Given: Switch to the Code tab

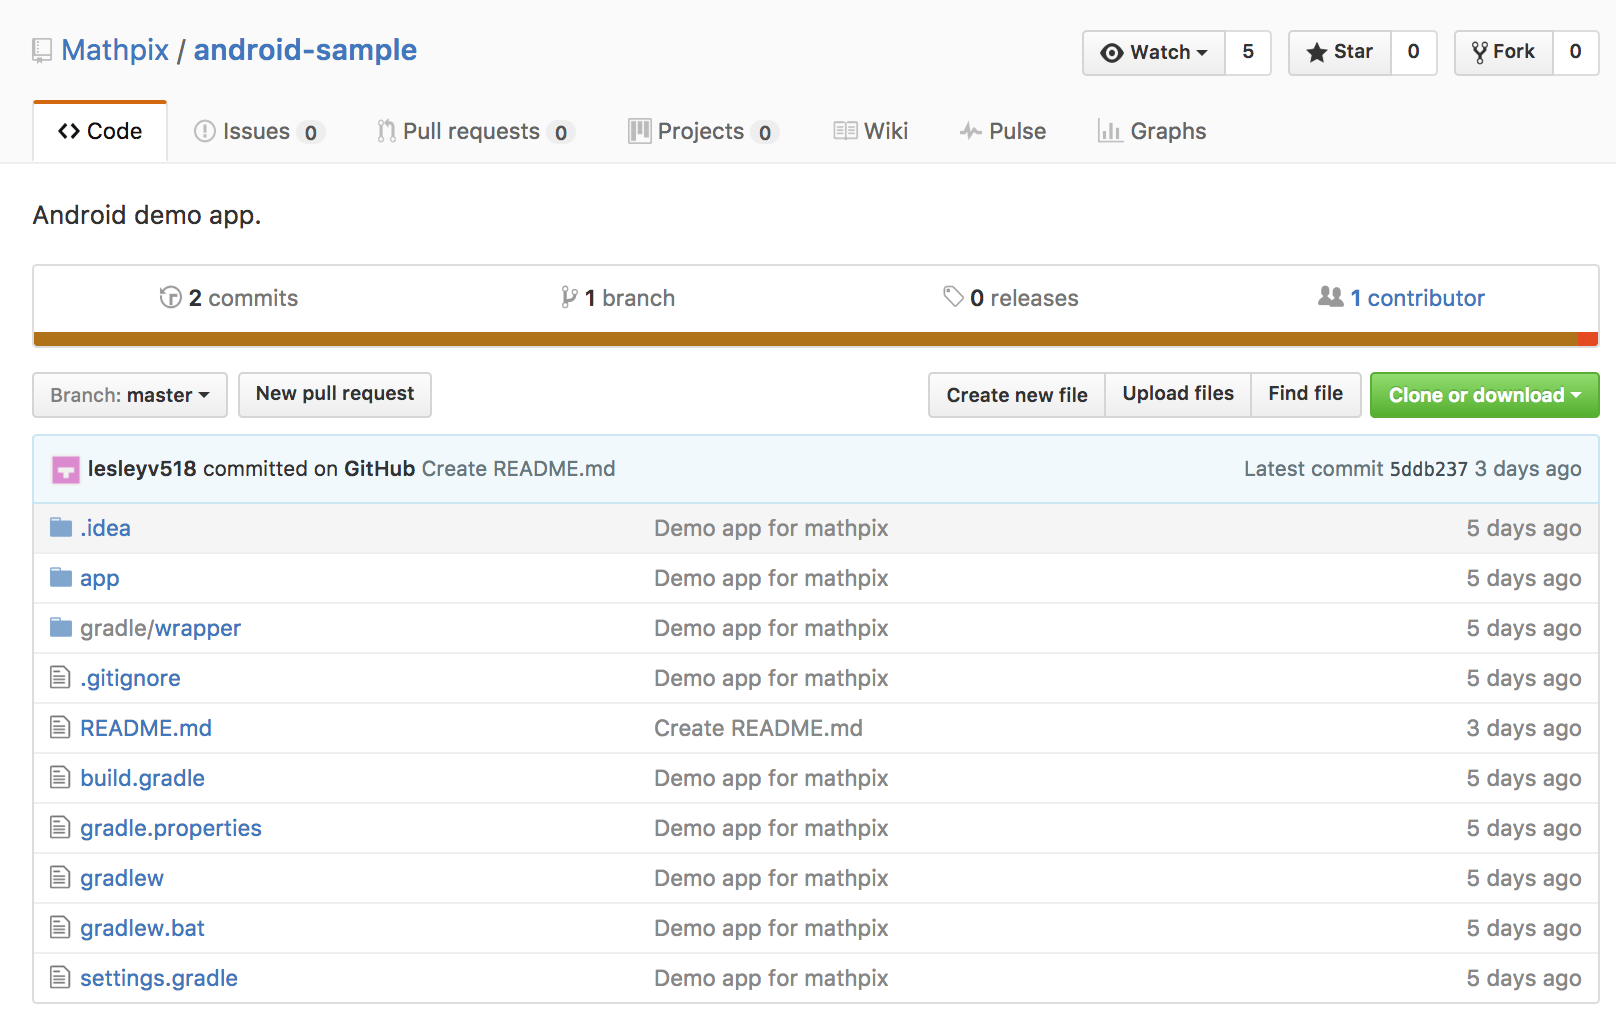Looking at the screenshot, I should point(100,131).
